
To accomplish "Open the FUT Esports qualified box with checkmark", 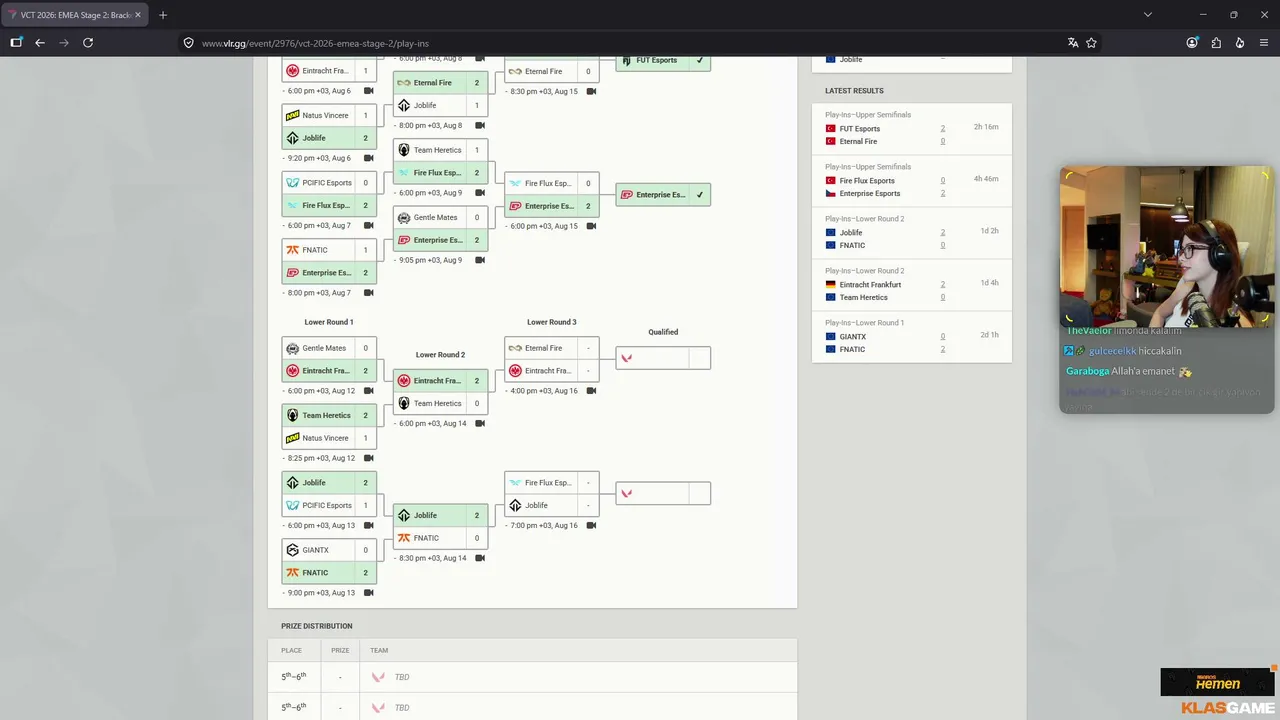I will [663, 60].
